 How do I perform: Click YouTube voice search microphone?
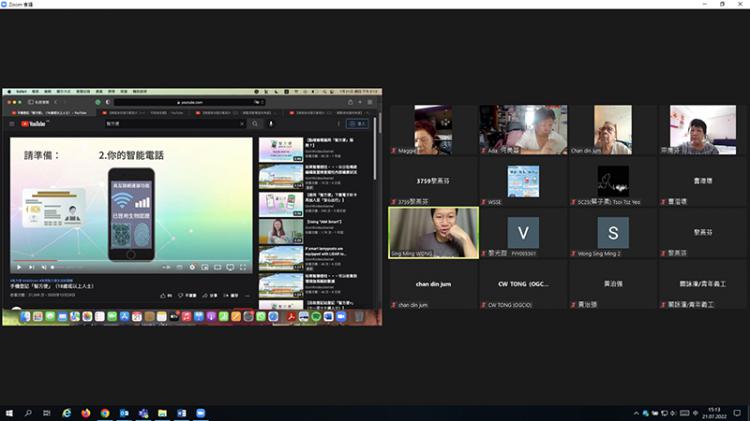[x=271, y=124]
